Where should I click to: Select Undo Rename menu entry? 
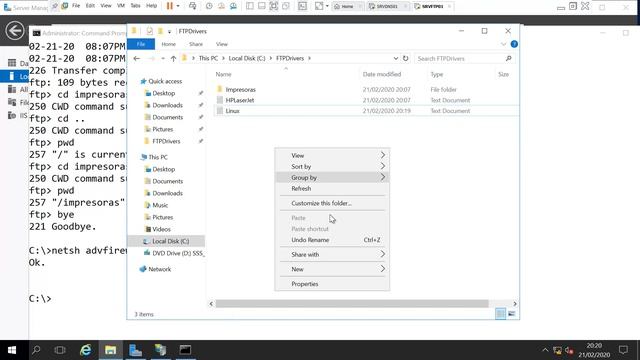[310, 240]
